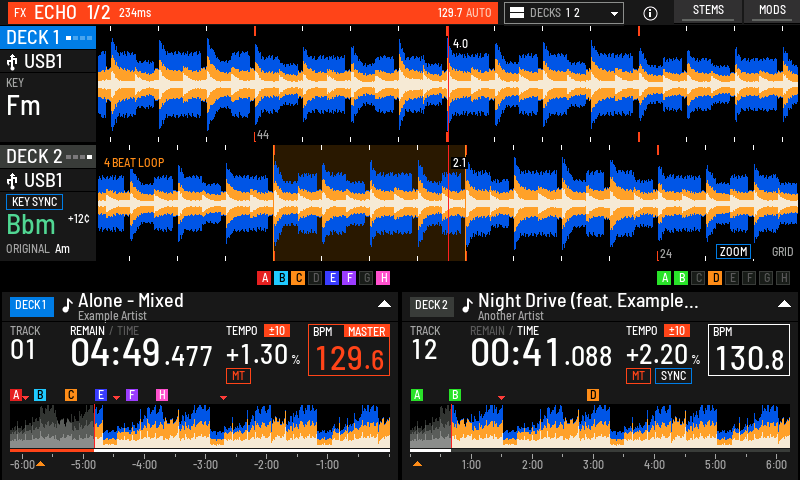Trigger Deck 1 empty hot cue D slot
This screenshot has width=800, height=480.
315,278
